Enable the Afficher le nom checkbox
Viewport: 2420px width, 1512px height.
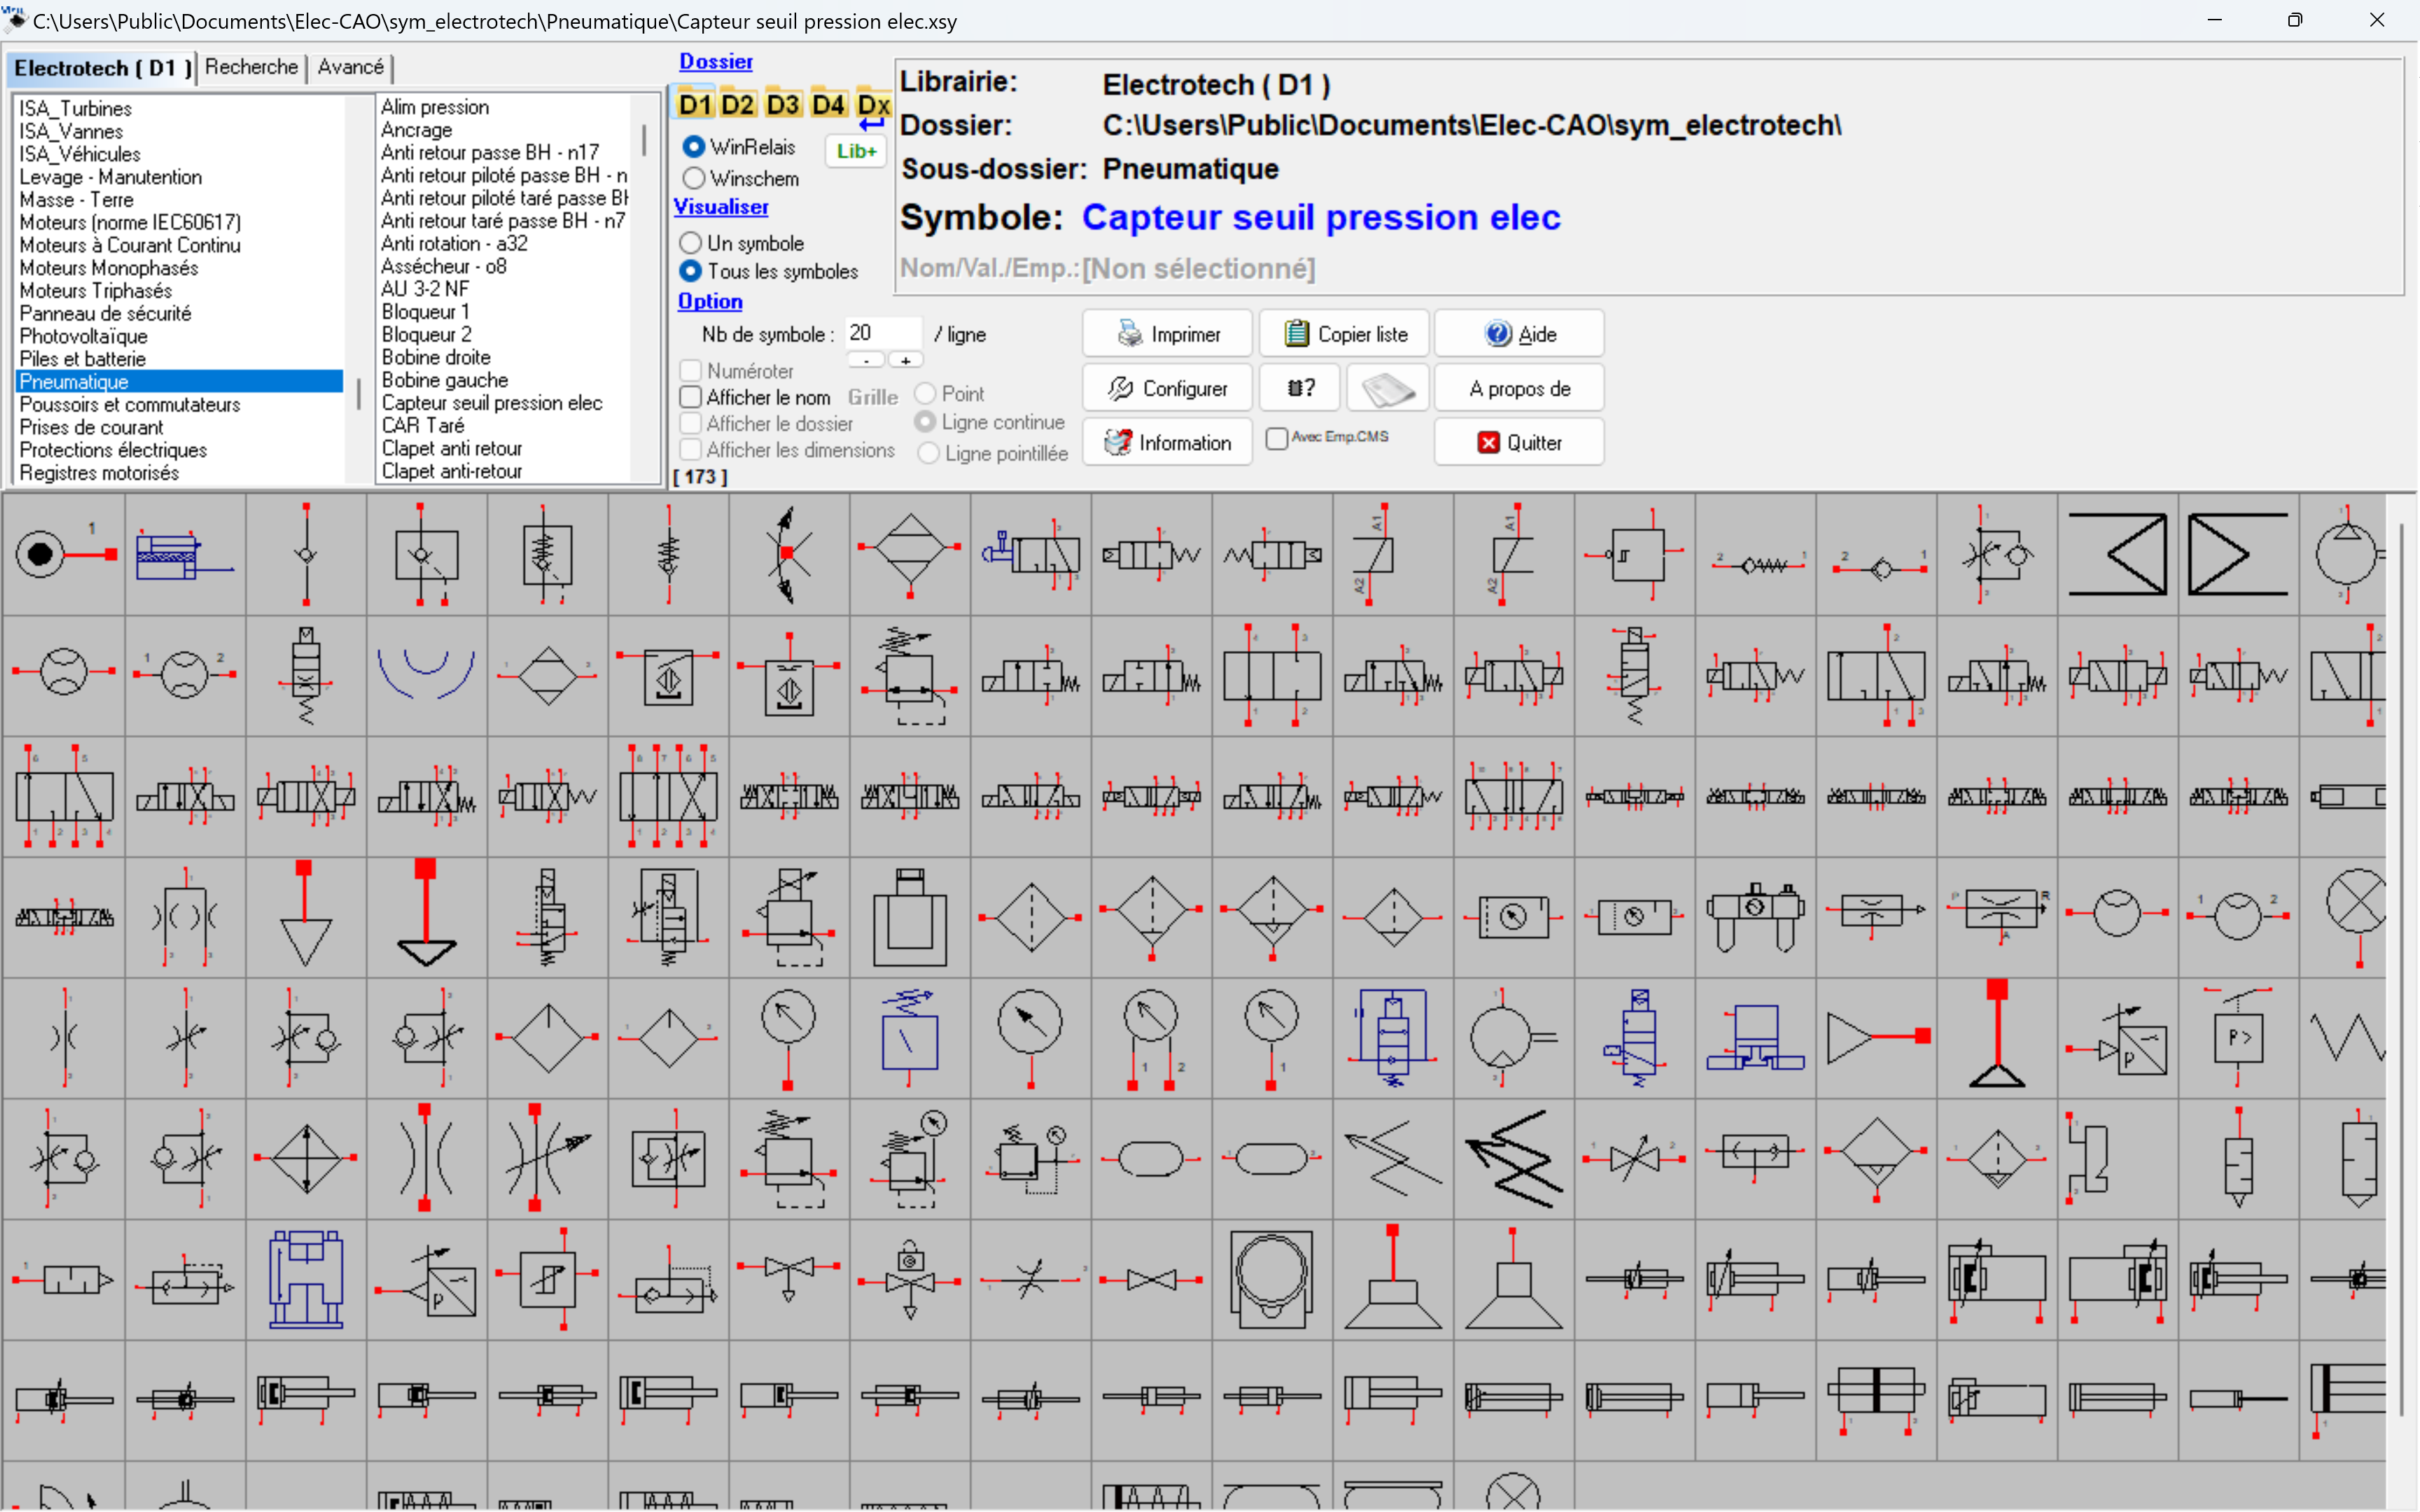tap(691, 397)
